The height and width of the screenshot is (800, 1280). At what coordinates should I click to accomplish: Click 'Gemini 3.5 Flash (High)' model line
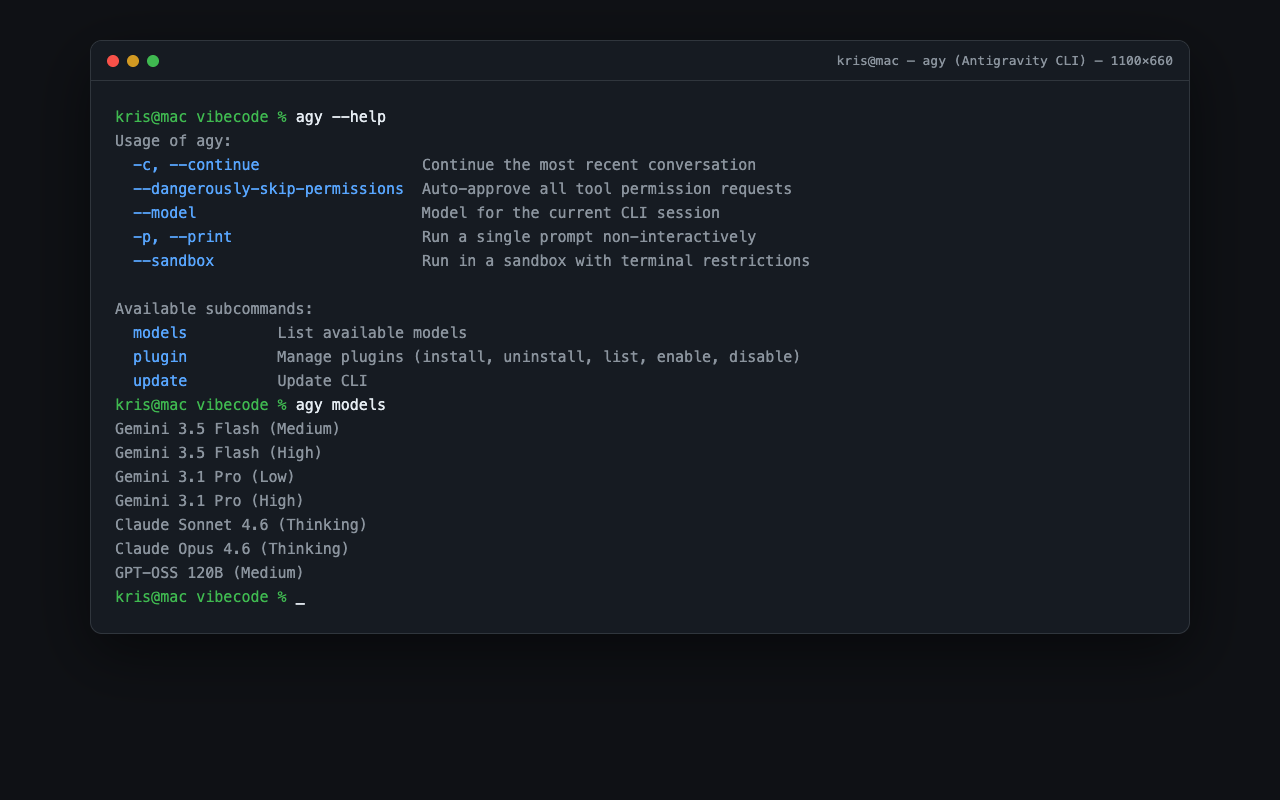click(x=219, y=453)
